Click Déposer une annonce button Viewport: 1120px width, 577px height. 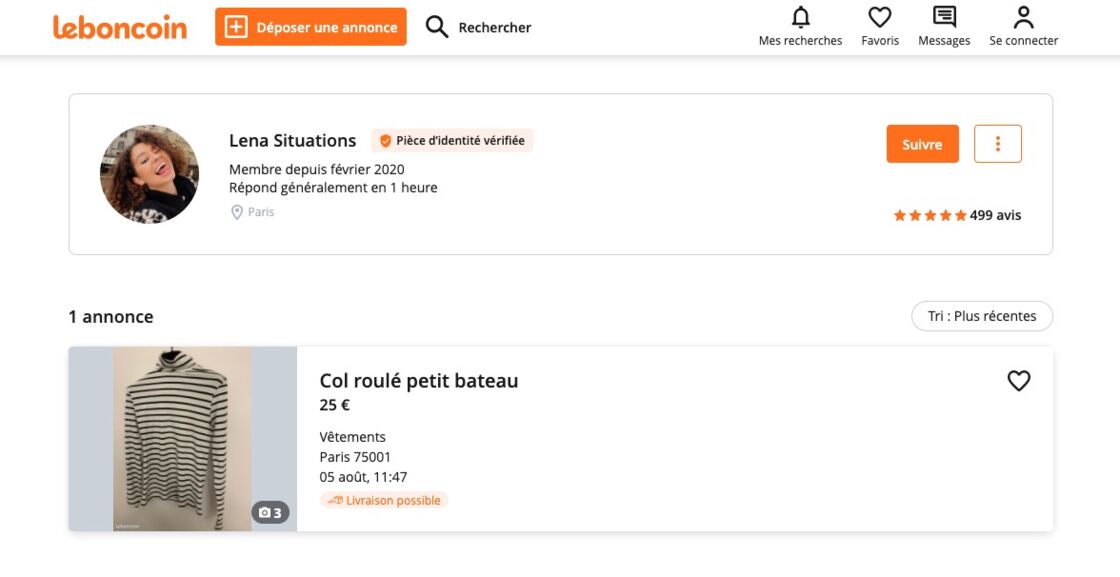(x=311, y=27)
